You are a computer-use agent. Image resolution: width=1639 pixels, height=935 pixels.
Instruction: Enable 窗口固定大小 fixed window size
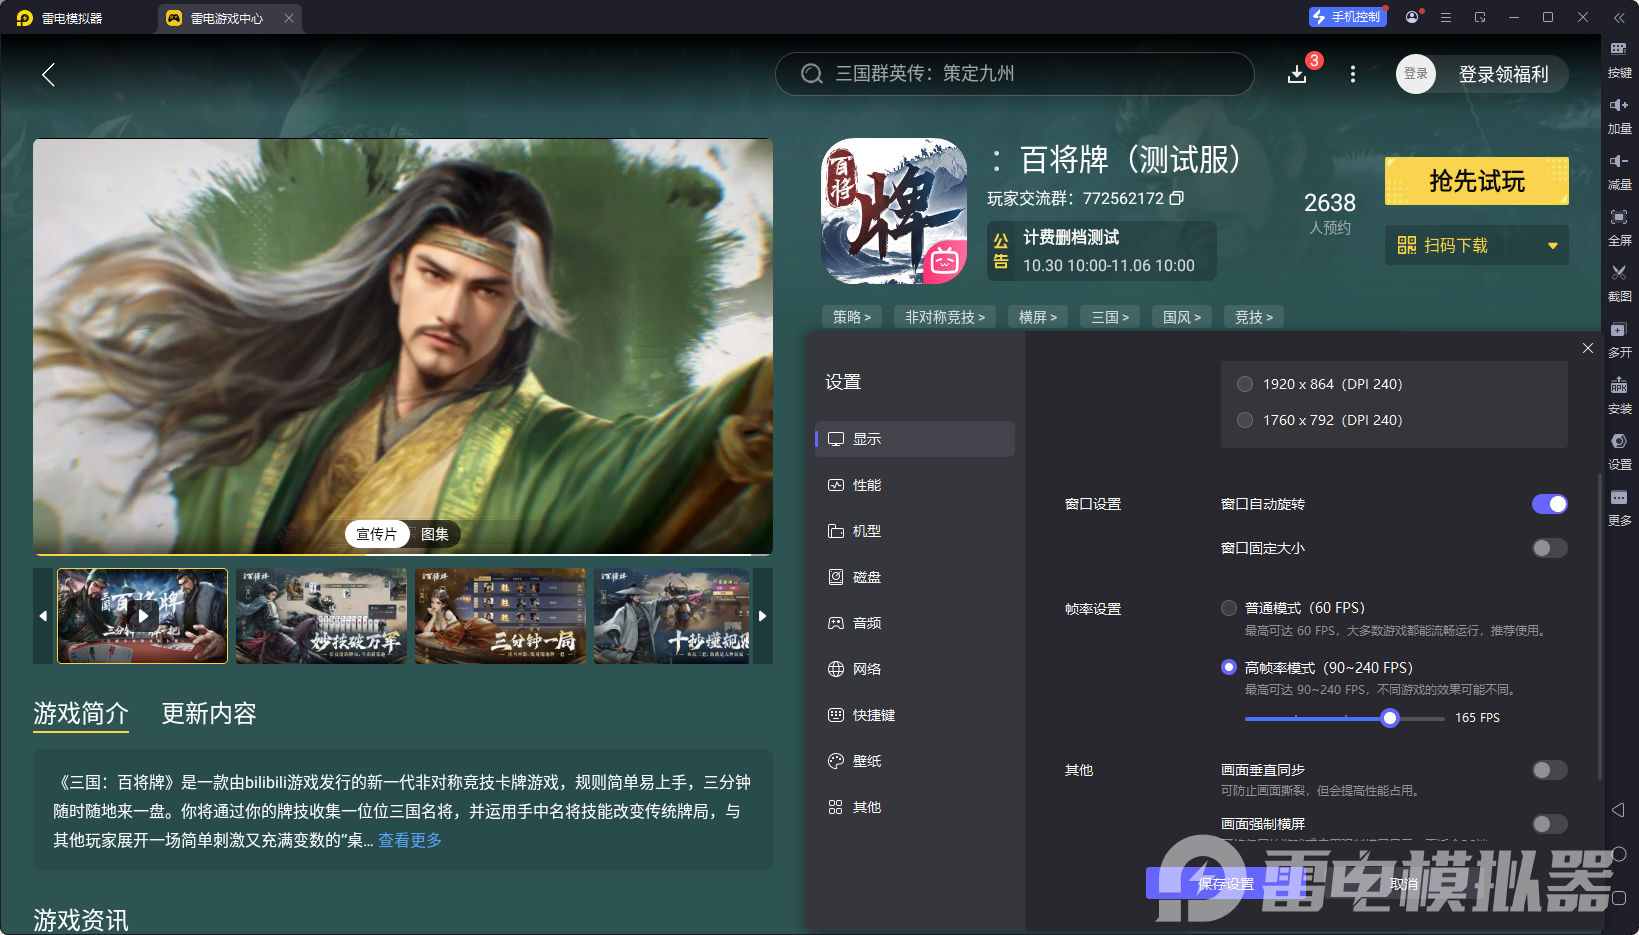[x=1549, y=548]
